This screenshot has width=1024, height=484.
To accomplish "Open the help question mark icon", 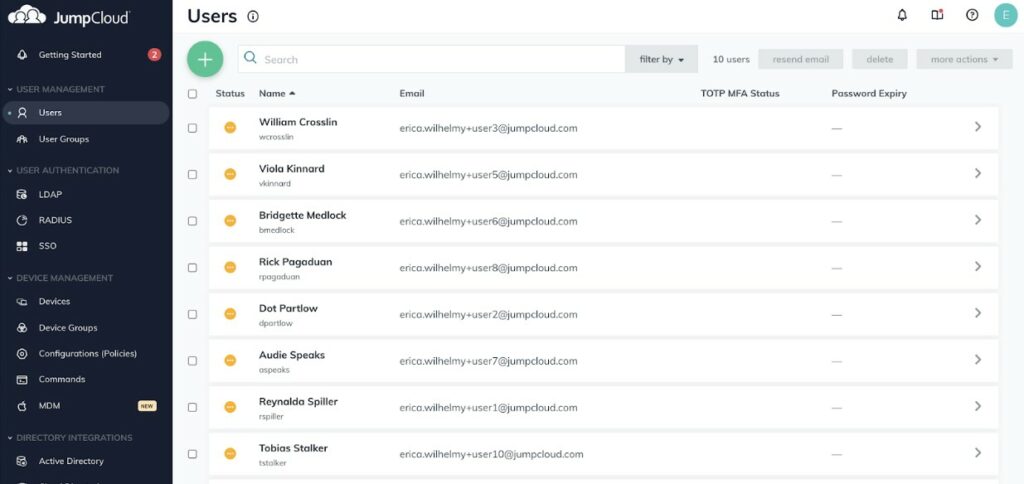I will point(972,15).
